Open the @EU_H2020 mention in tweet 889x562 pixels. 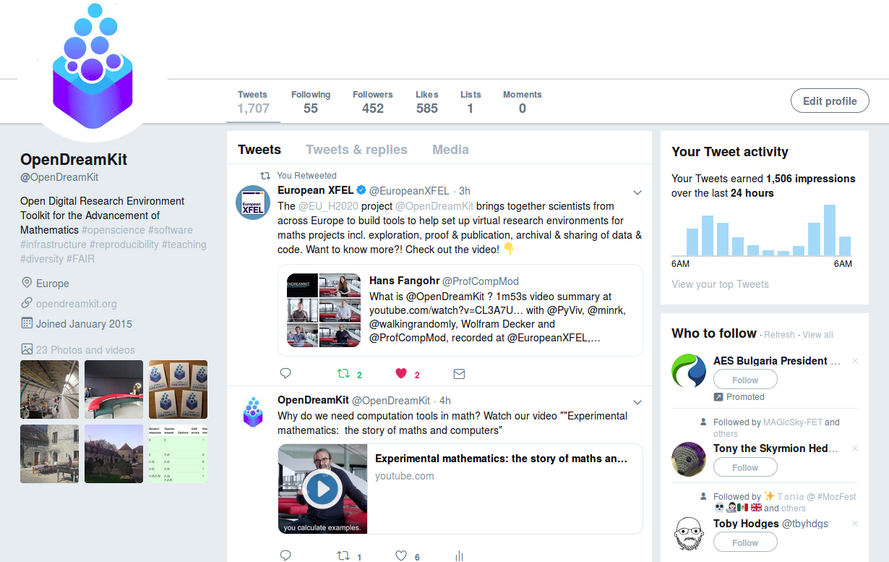(x=328, y=206)
